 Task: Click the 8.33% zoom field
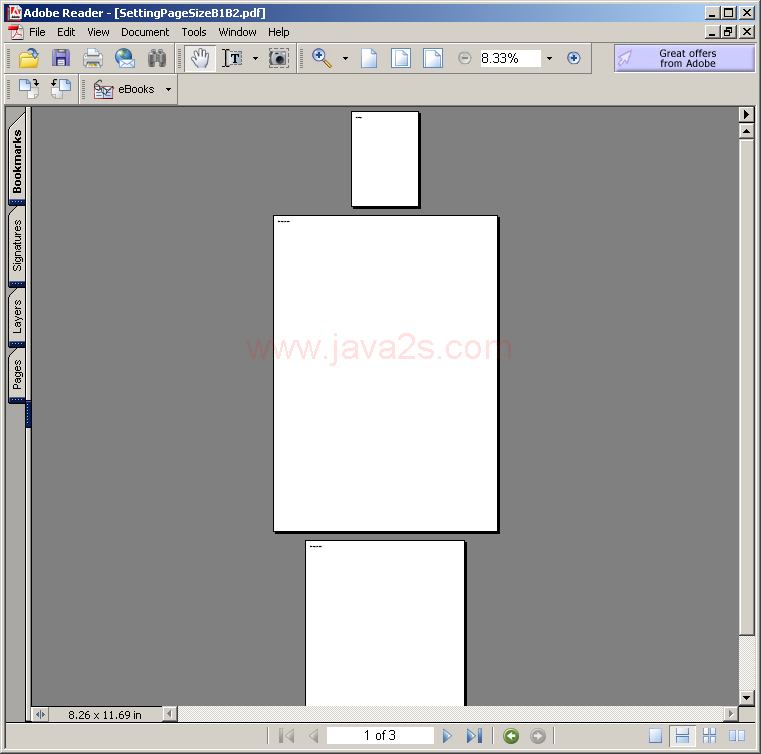pyautogui.click(x=510, y=58)
